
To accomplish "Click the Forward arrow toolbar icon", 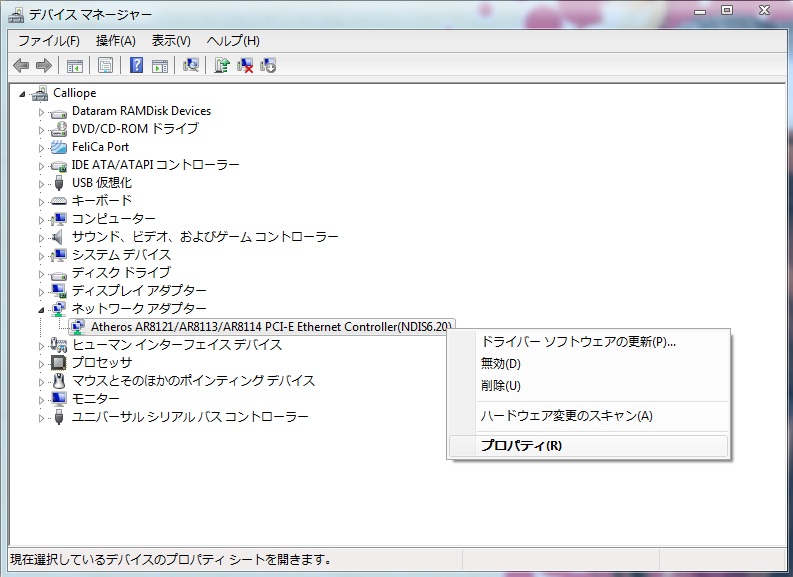I will [44, 65].
